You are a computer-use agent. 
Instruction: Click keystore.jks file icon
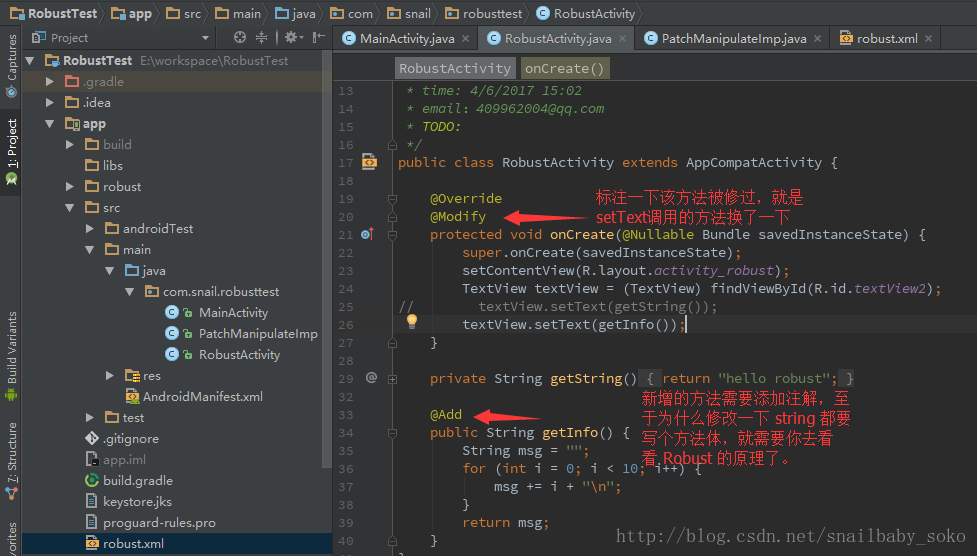pyautogui.click(x=92, y=501)
